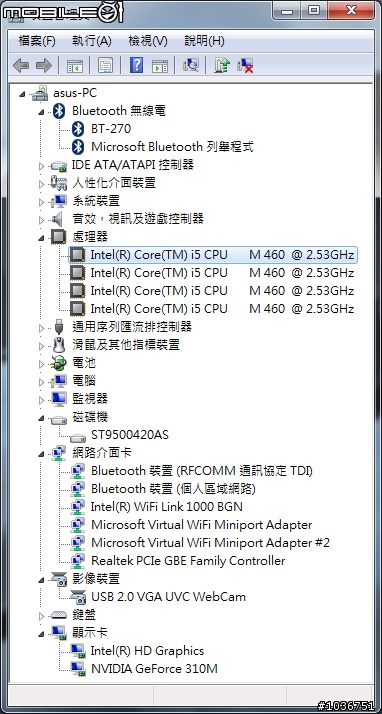Screen dimensions: 382x714
Task: Expand the 監視器 category arrow
Action: 41,400
